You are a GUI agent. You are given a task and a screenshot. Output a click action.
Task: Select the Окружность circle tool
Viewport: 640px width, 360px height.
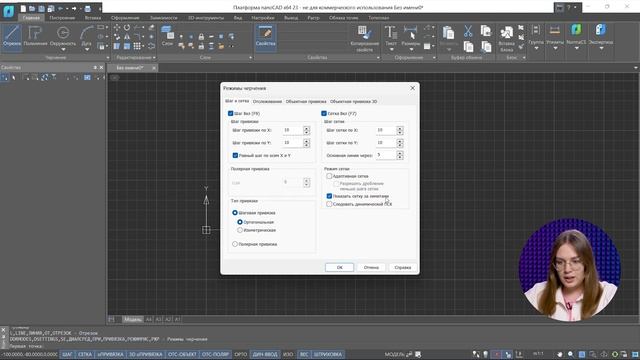tap(63, 36)
